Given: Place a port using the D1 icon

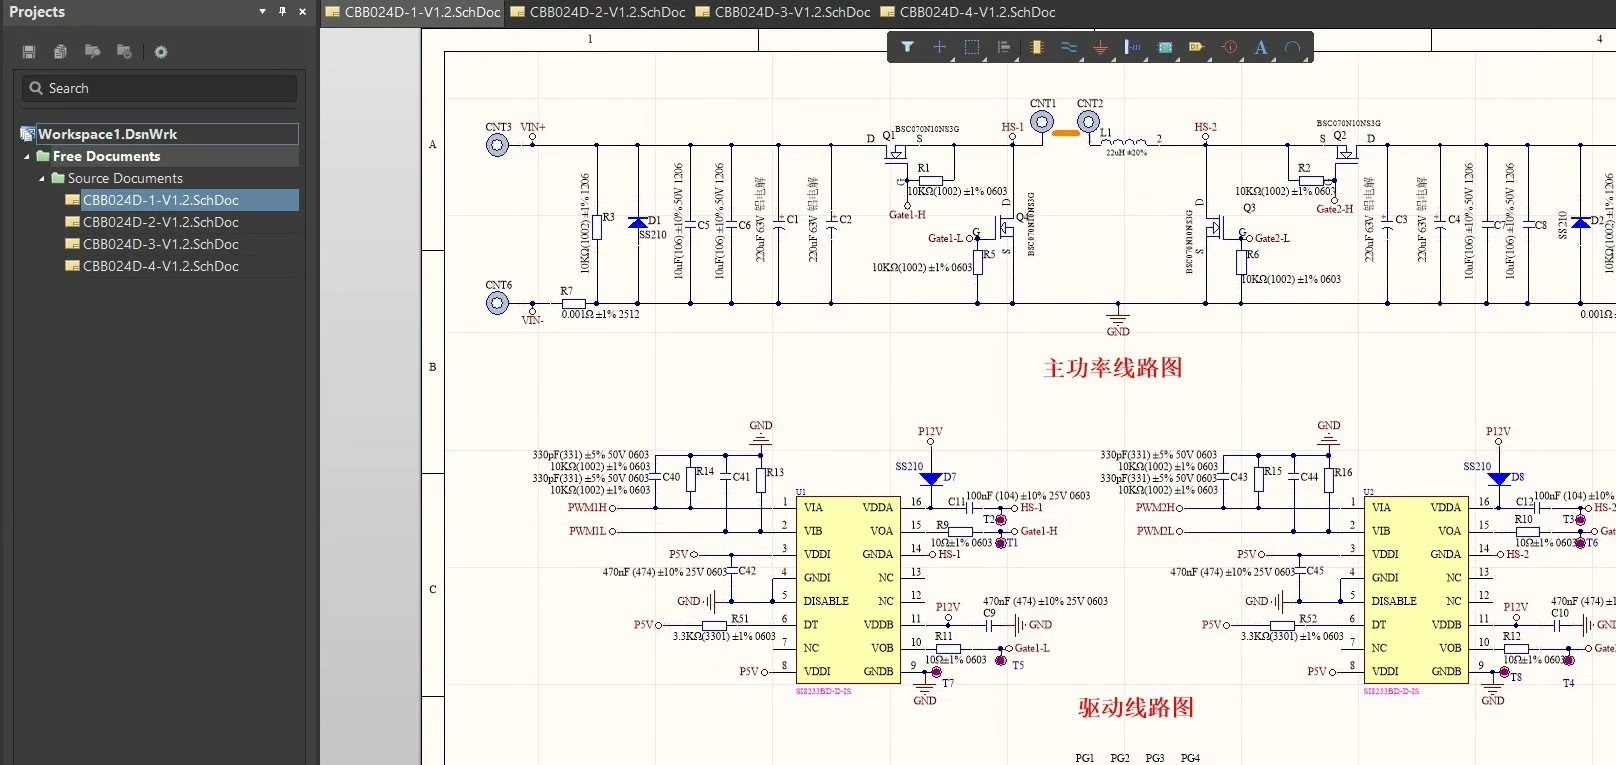Looking at the screenshot, I should [1196, 47].
